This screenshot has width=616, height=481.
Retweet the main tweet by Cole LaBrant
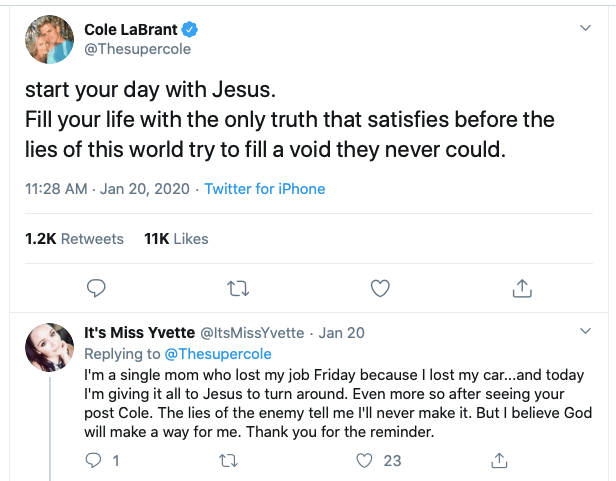[238, 289]
